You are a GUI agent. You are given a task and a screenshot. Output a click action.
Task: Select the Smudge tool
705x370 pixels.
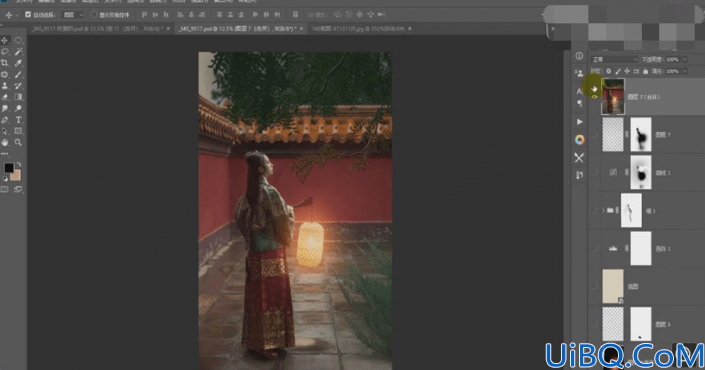coord(5,108)
